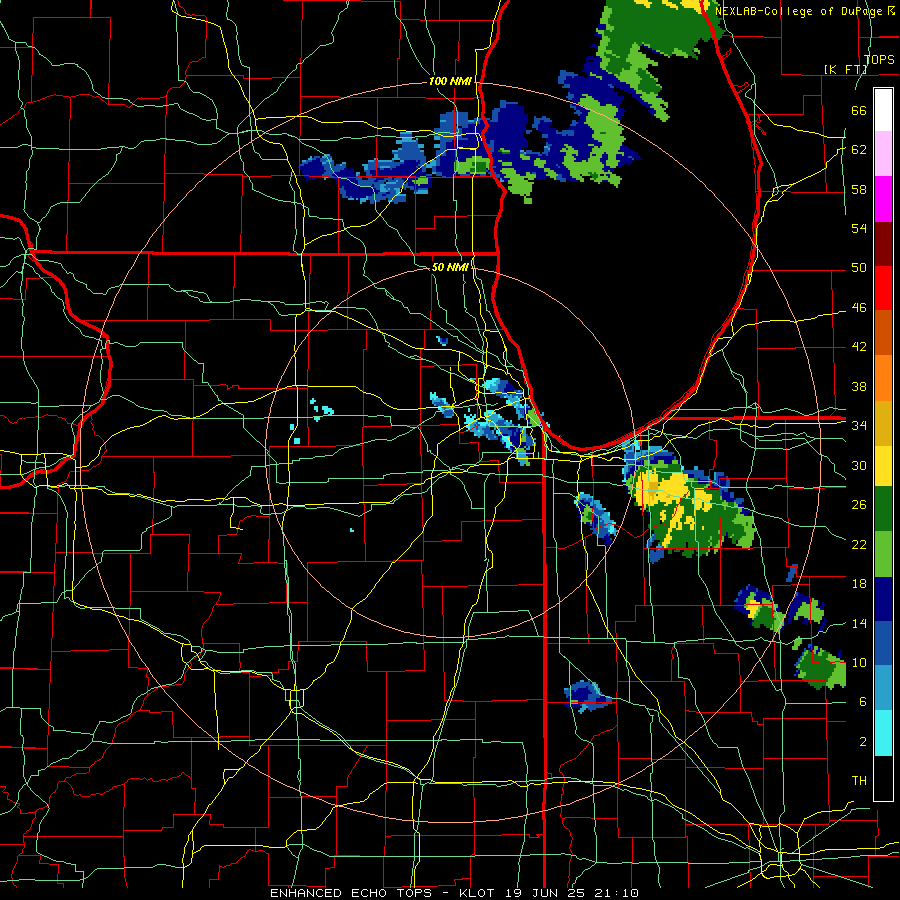Image resolution: width=900 pixels, height=900 pixels.
Task: Click the 'NEXLAB-College of DuPage' credit text
Action: 800,11
